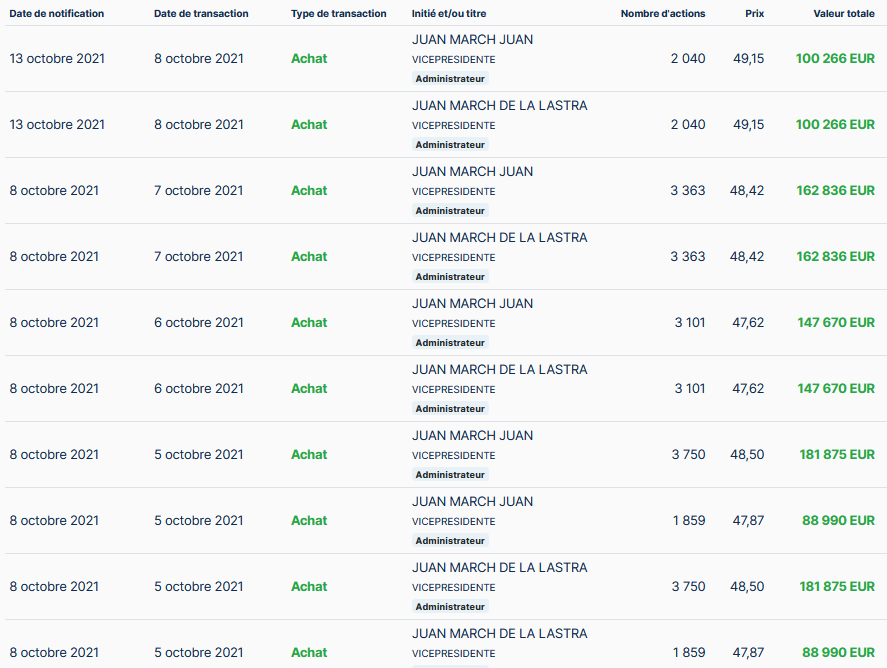Click JUAN MARCH JUAN for the 6 octobre transaction
The image size is (887, 668).
[x=472, y=304]
